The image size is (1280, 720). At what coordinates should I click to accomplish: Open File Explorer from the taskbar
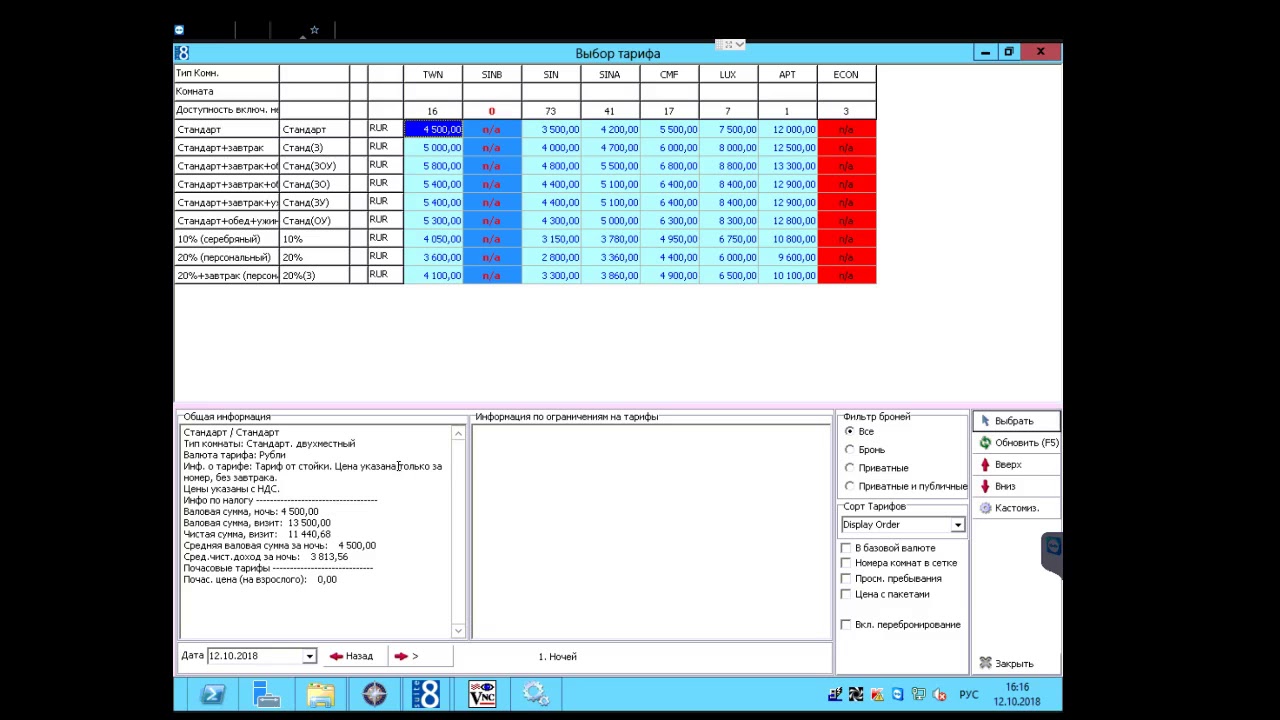320,693
